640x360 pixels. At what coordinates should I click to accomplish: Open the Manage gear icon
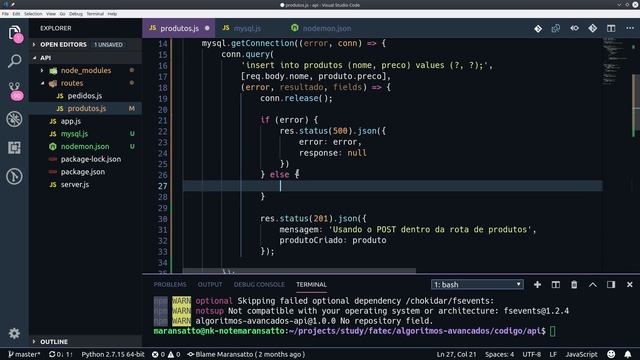coord(14,333)
